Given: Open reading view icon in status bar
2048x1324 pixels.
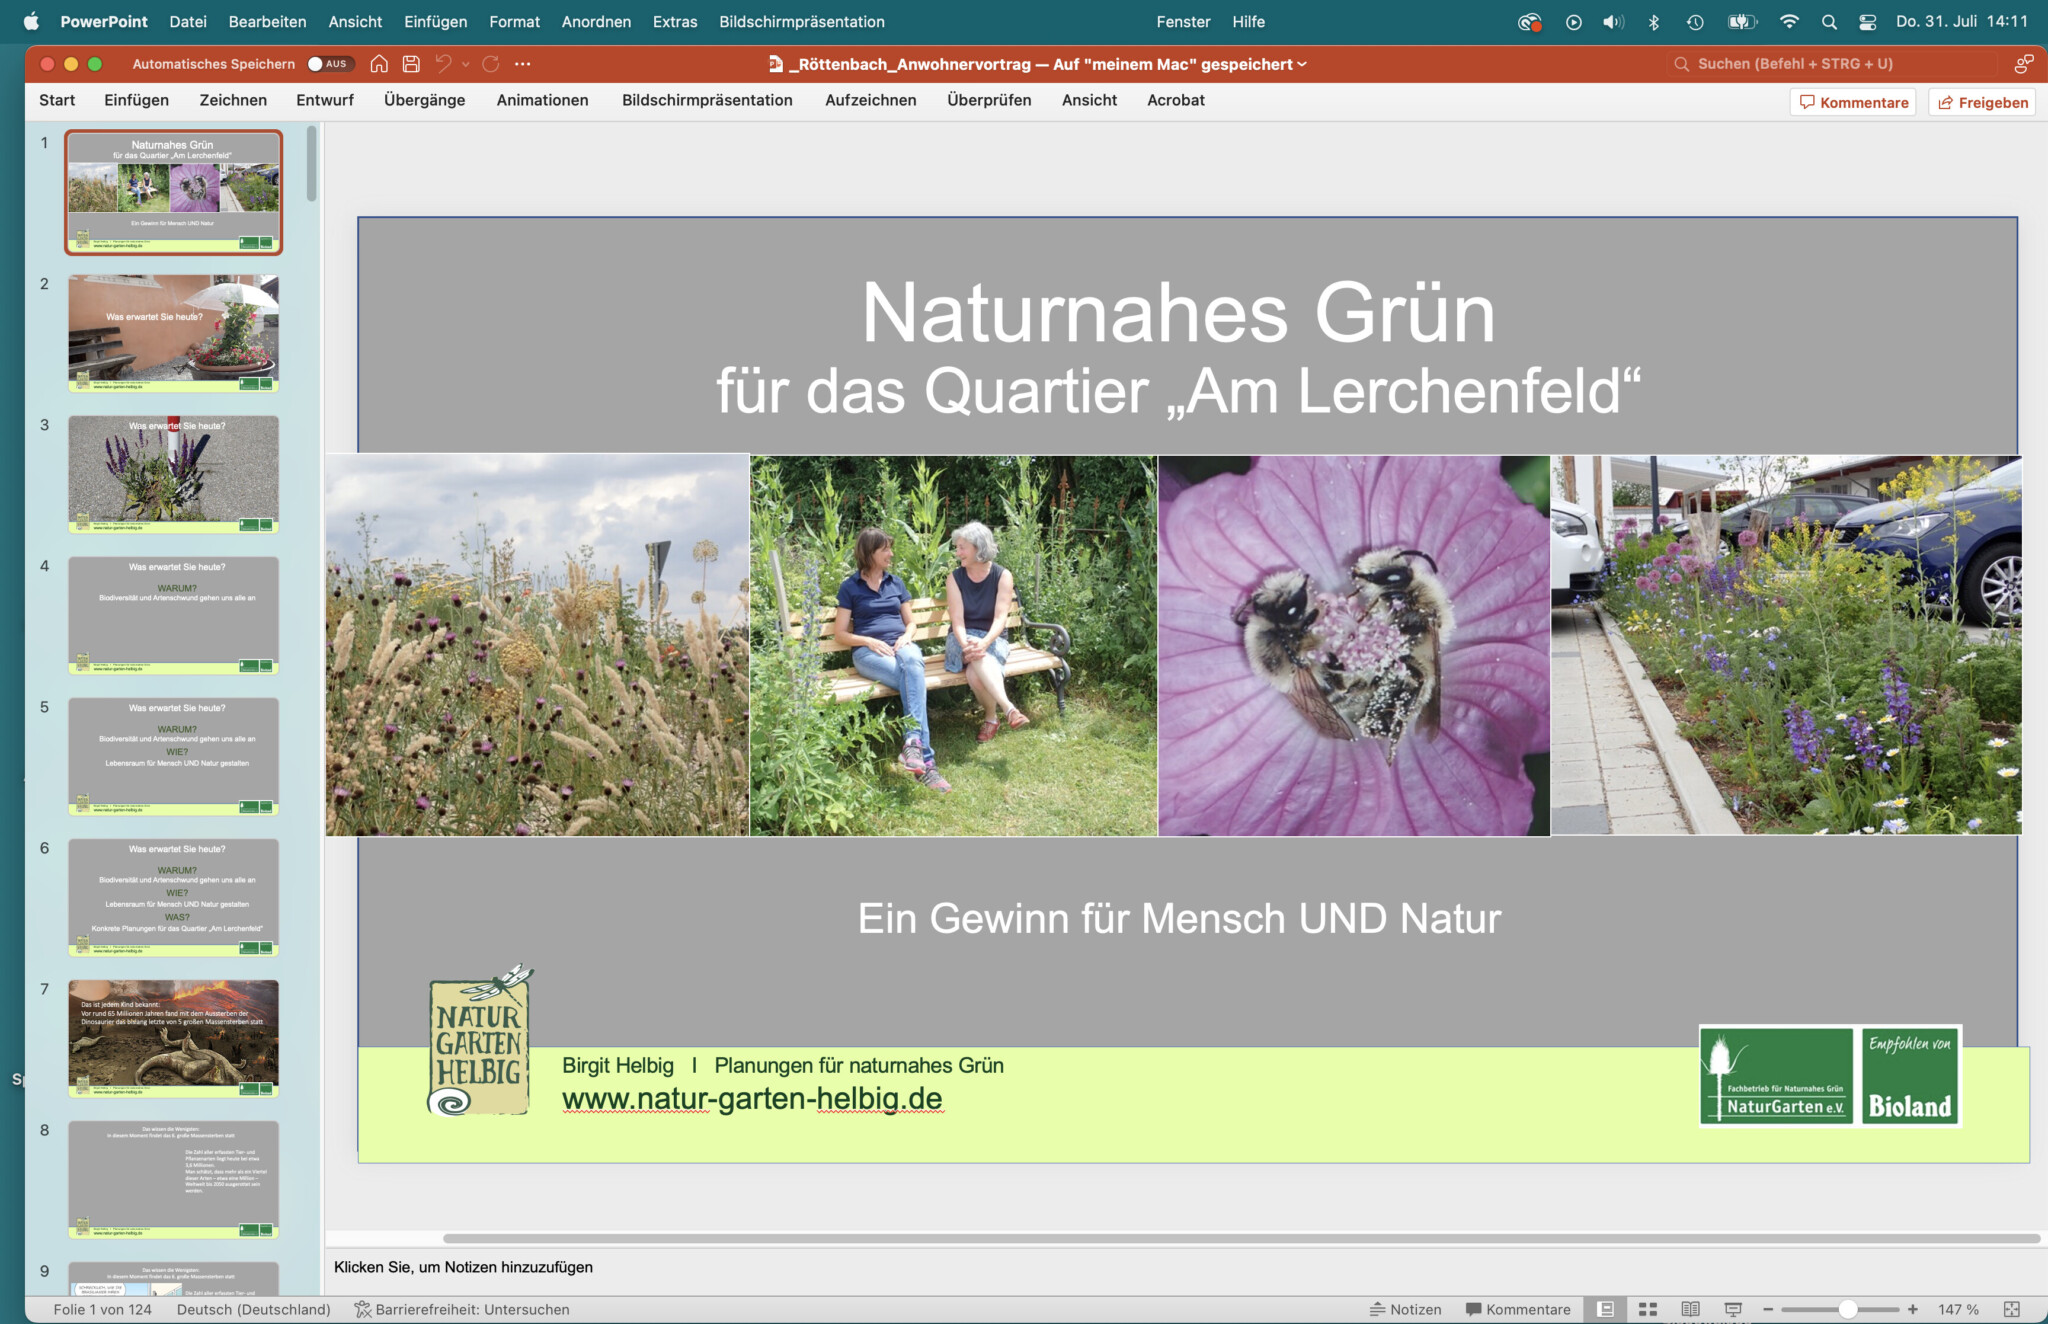Looking at the screenshot, I should coord(1690,1309).
